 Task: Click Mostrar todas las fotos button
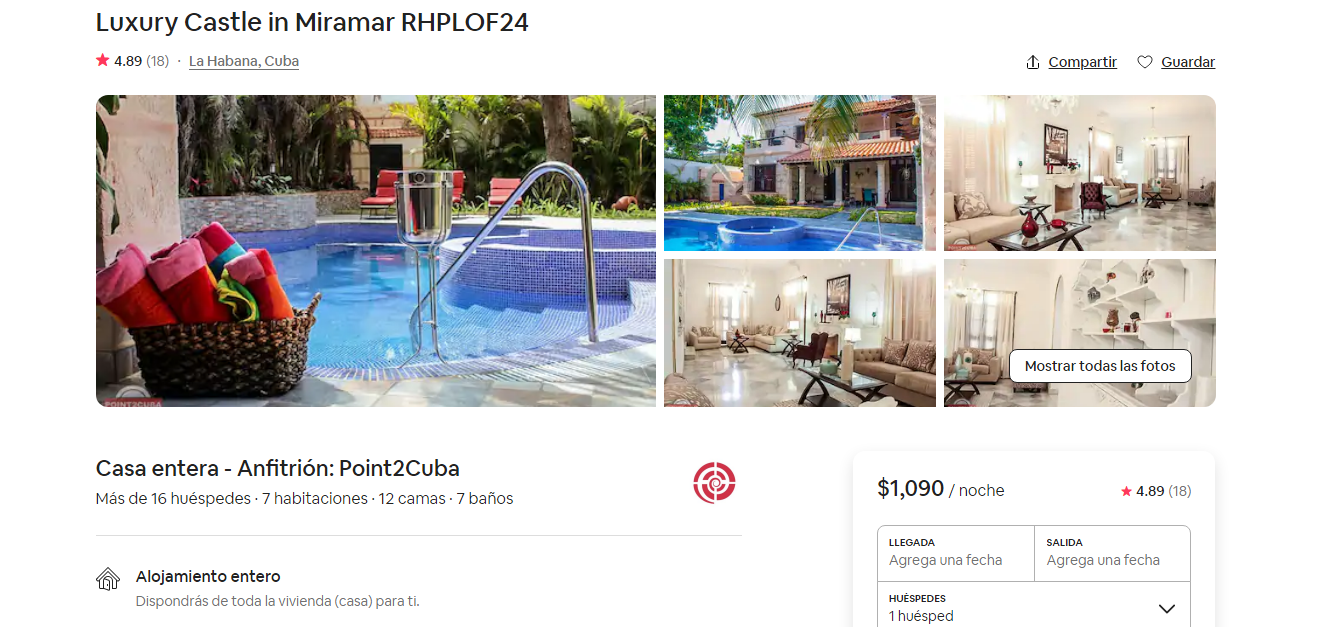[x=1100, y=366]
